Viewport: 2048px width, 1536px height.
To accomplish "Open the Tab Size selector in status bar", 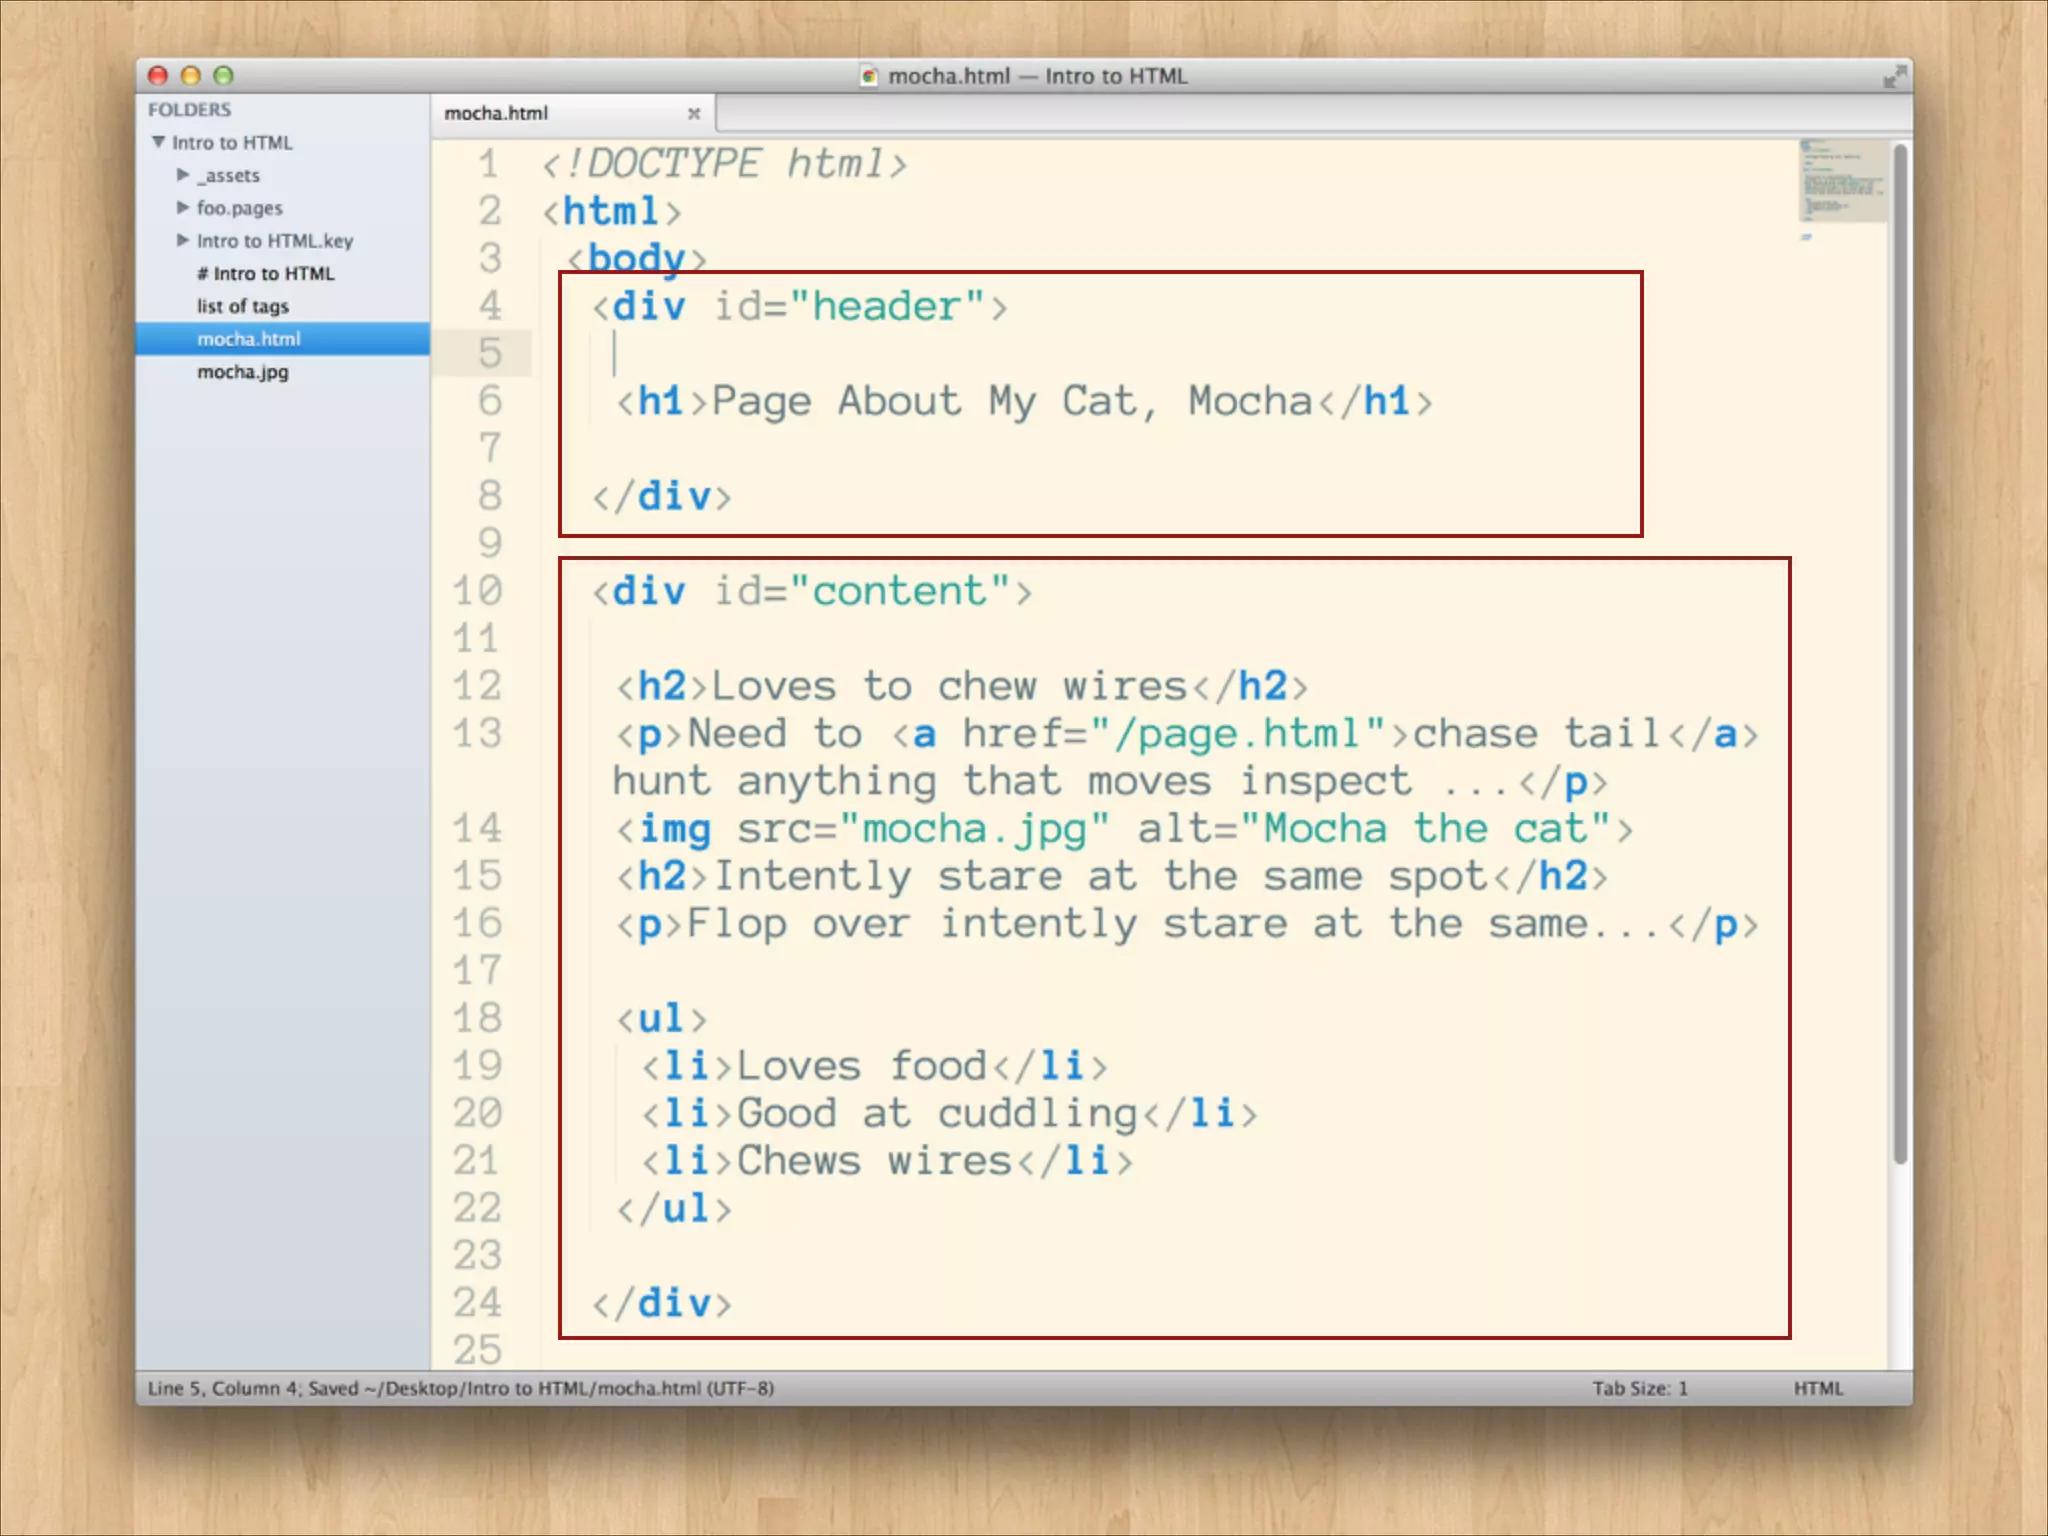I will click(1639, 1388).
